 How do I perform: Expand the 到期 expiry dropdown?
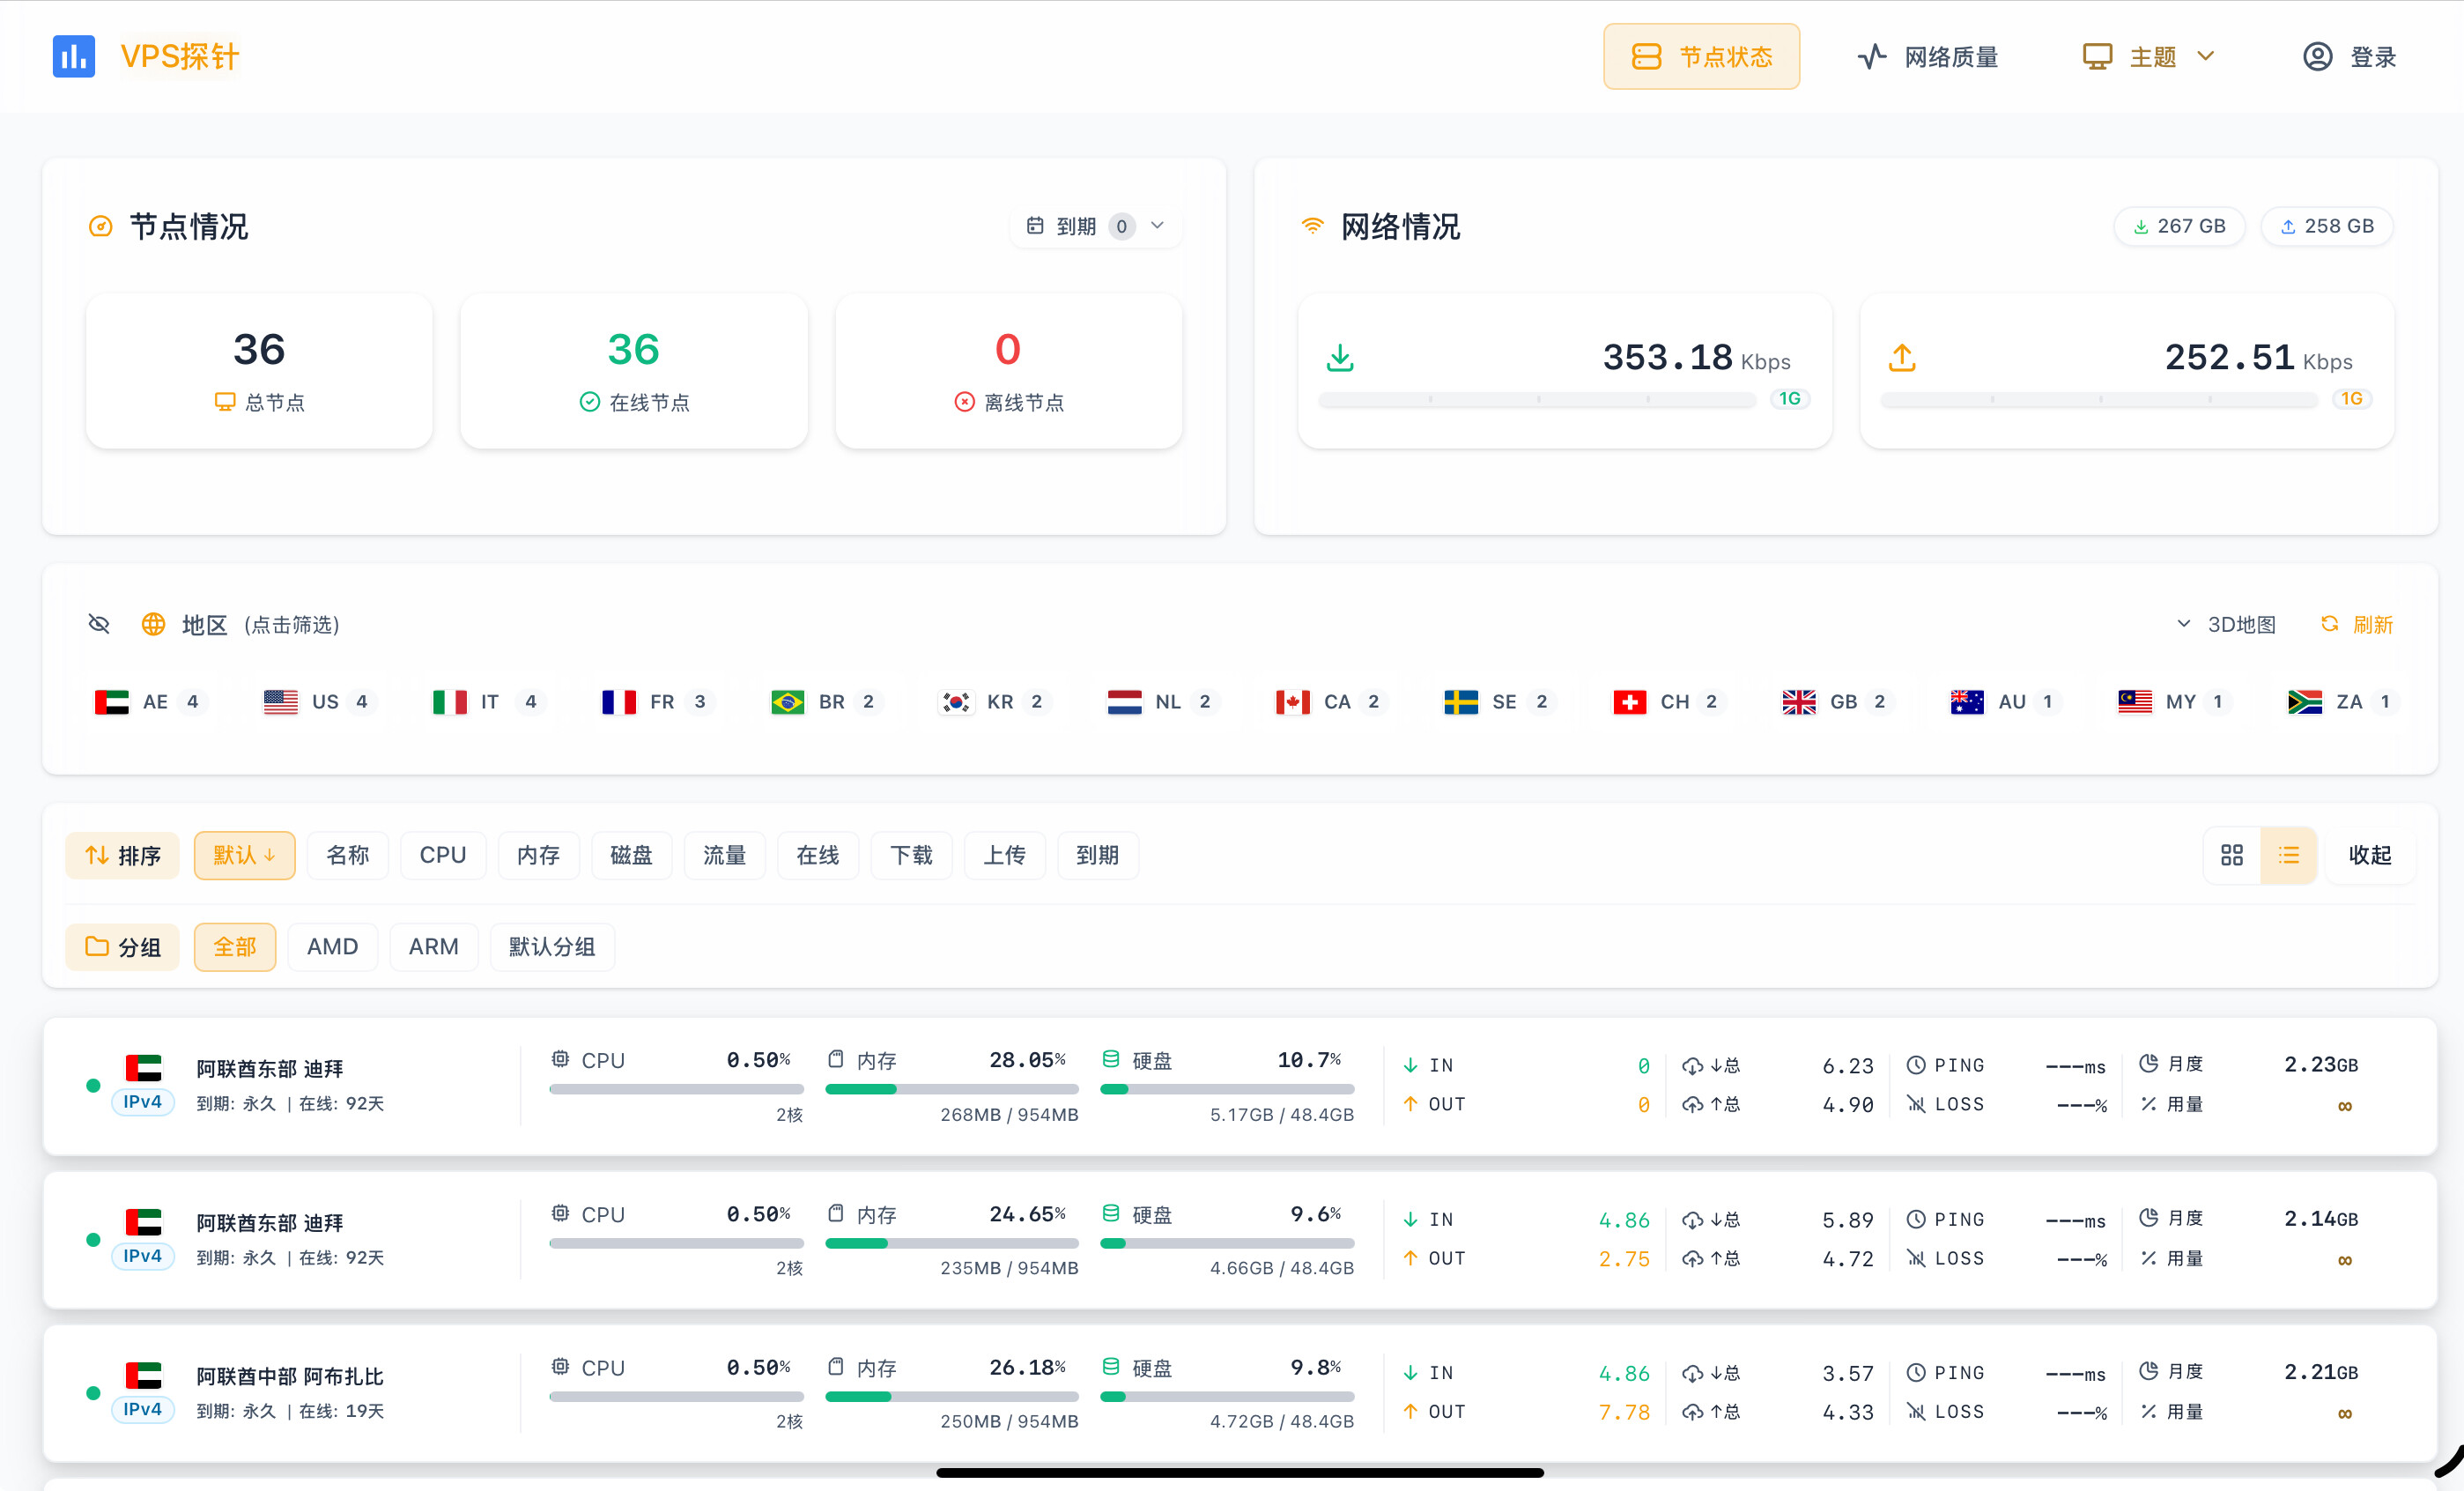[1096, 226]
